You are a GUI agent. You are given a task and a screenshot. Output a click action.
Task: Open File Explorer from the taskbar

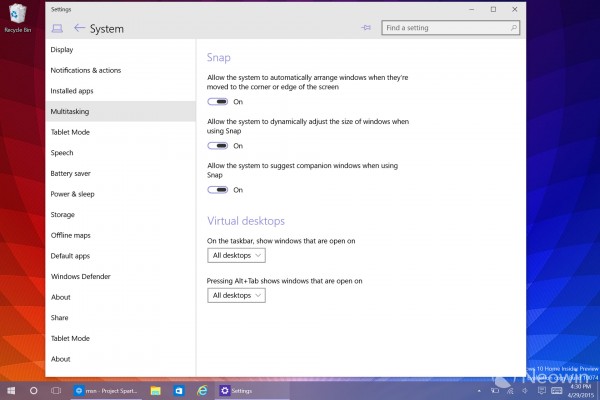point(155,390)
